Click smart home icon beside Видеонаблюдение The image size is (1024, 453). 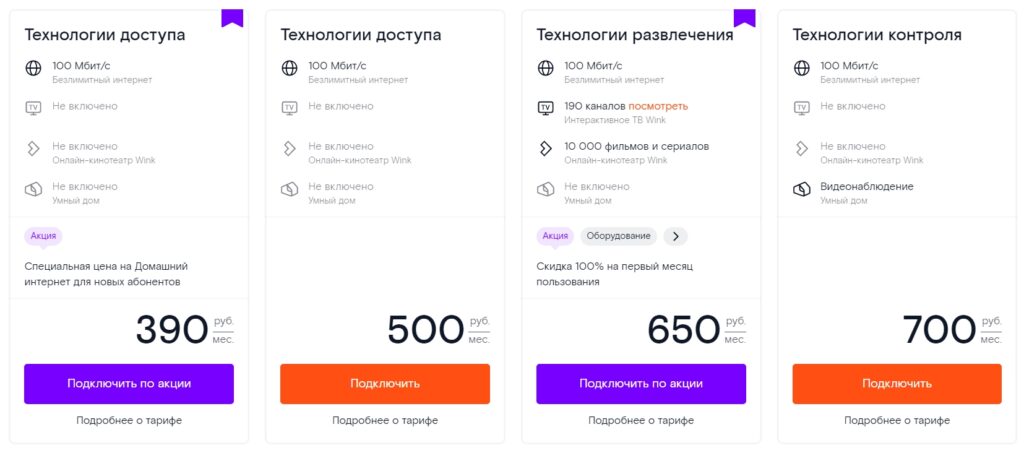click(801, 190)
